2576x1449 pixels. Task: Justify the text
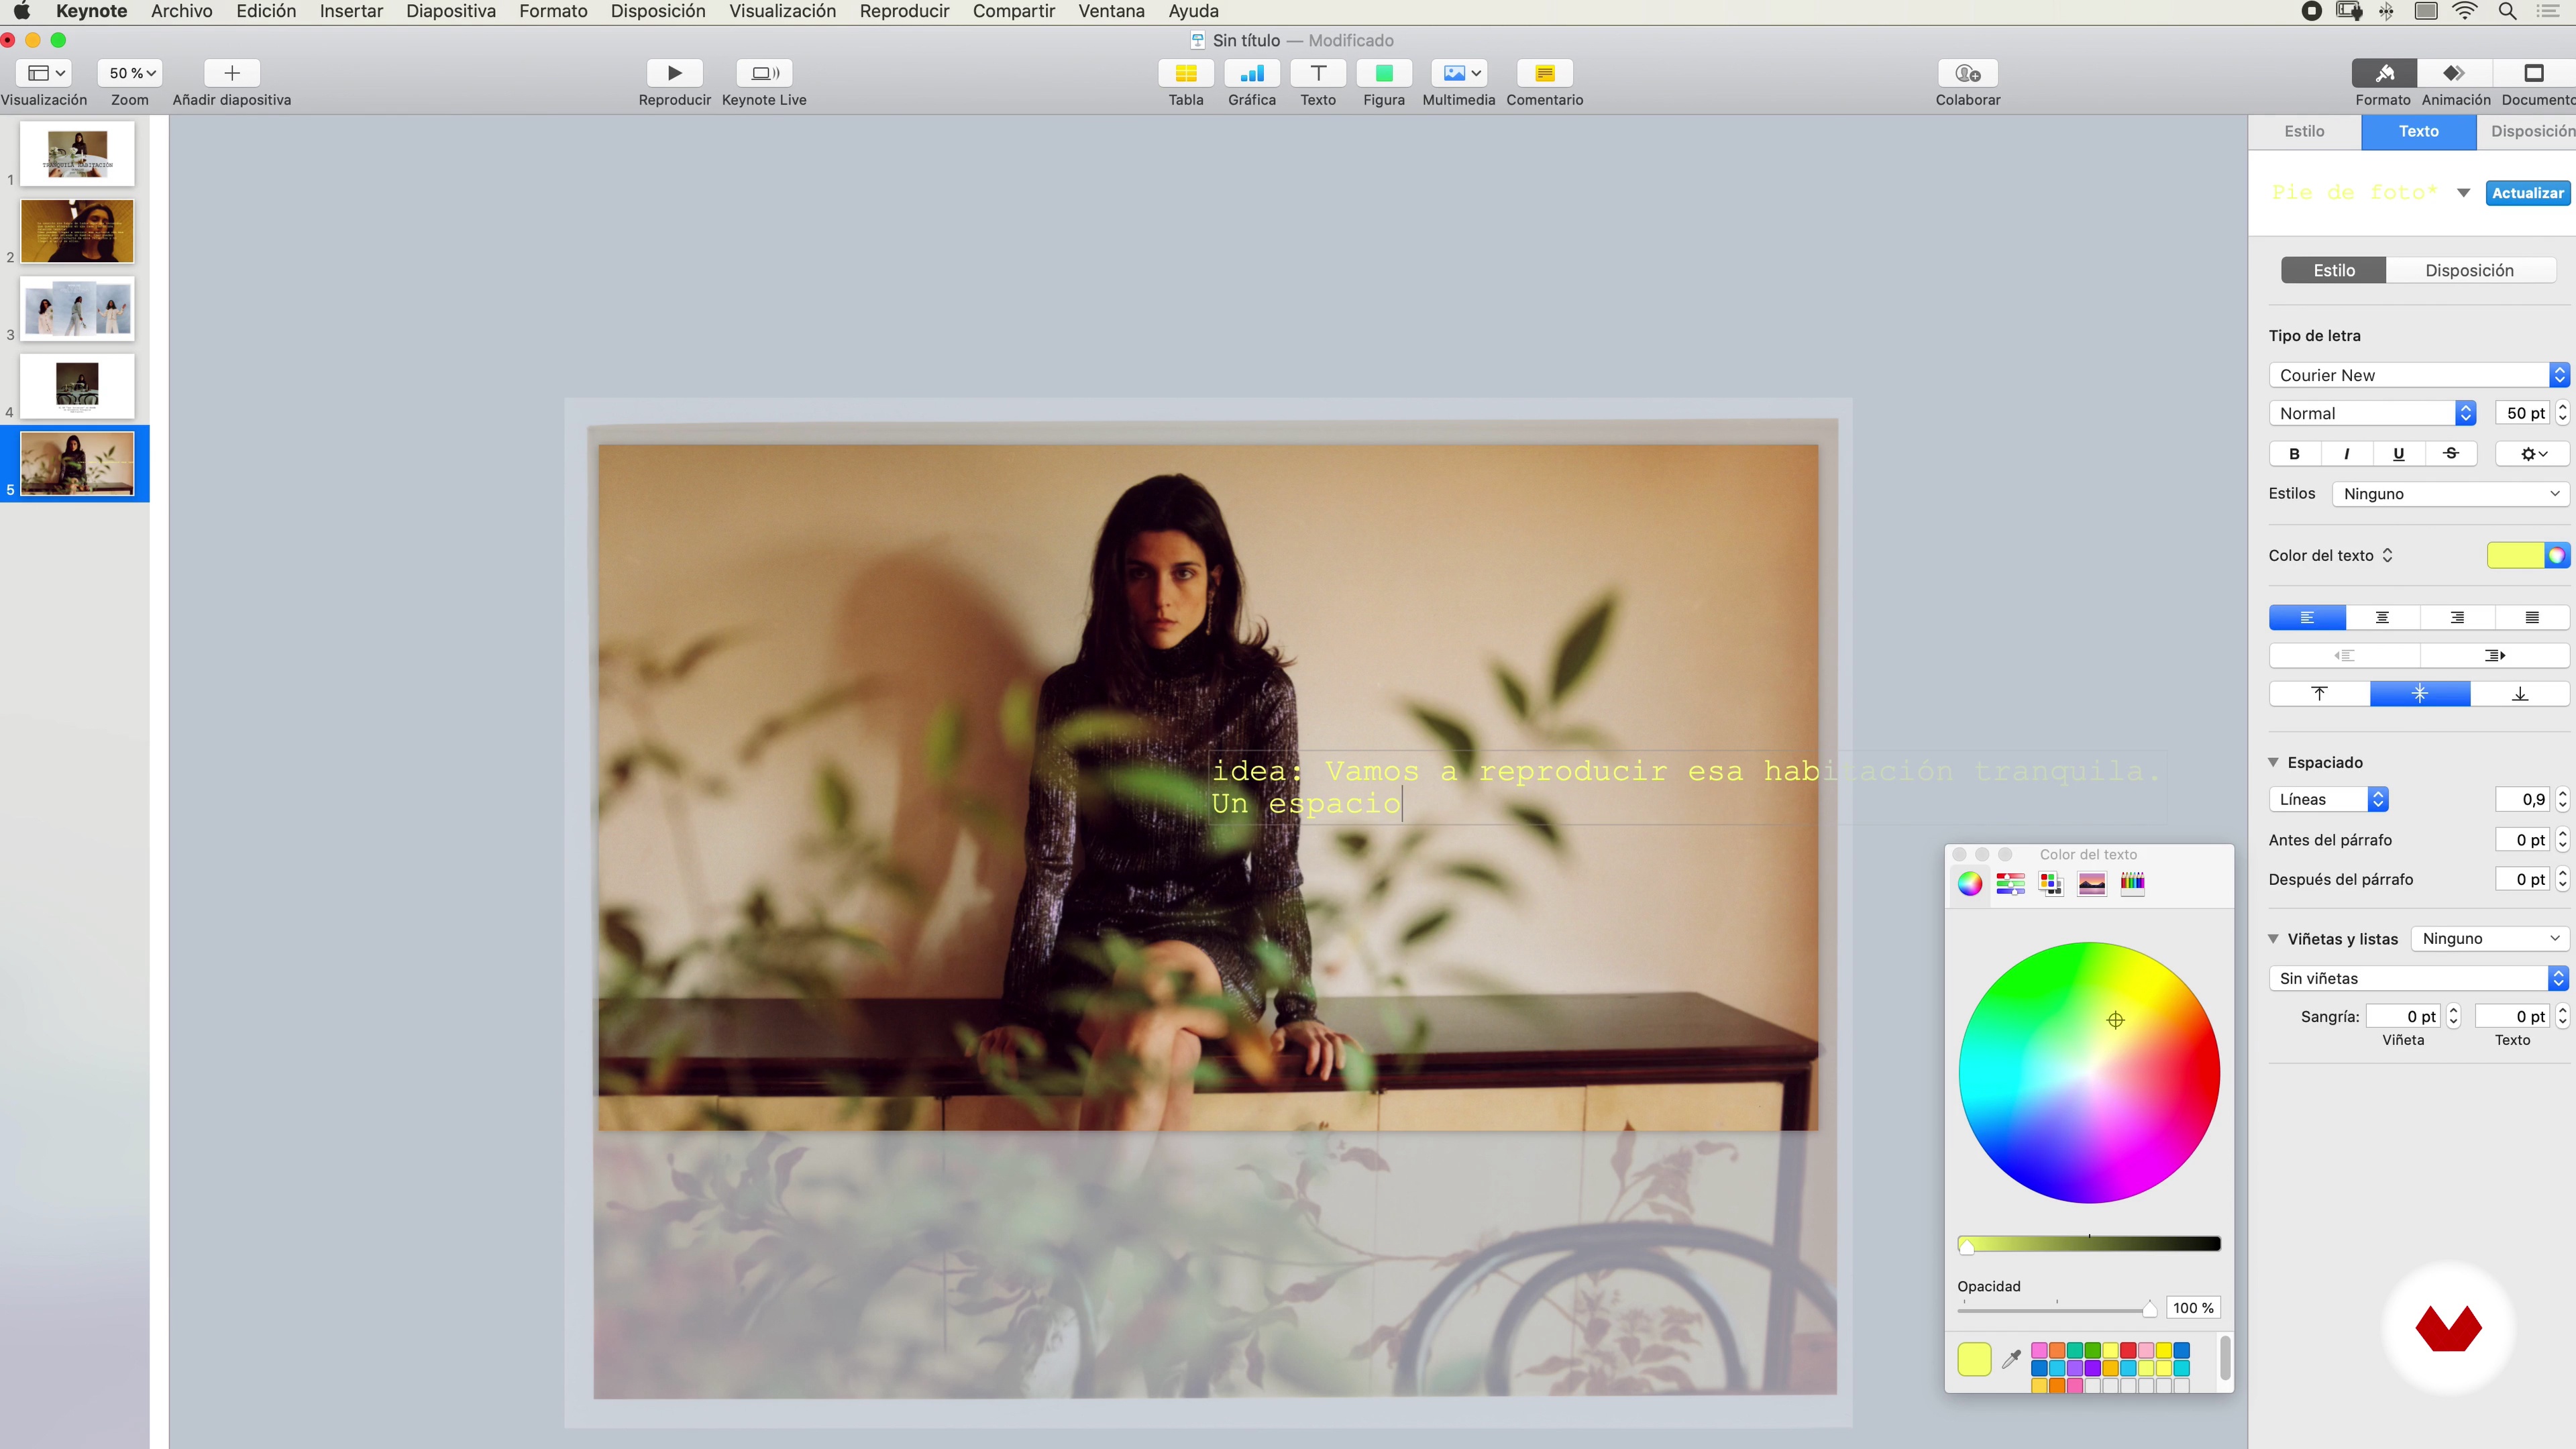click(x=2532, y=618)
